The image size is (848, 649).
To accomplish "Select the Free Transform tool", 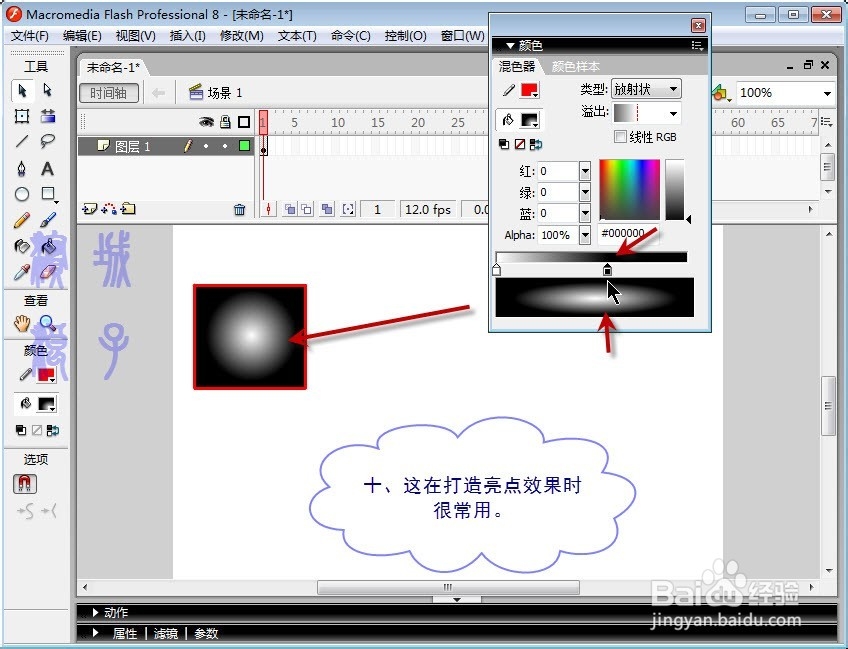I will (21, 117).
